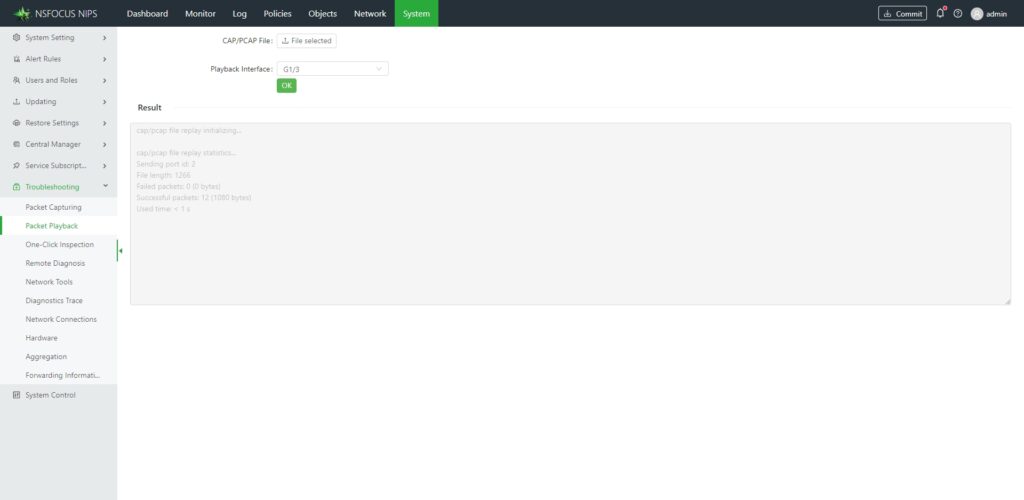Expand the Service Subscription chevron

104,166
